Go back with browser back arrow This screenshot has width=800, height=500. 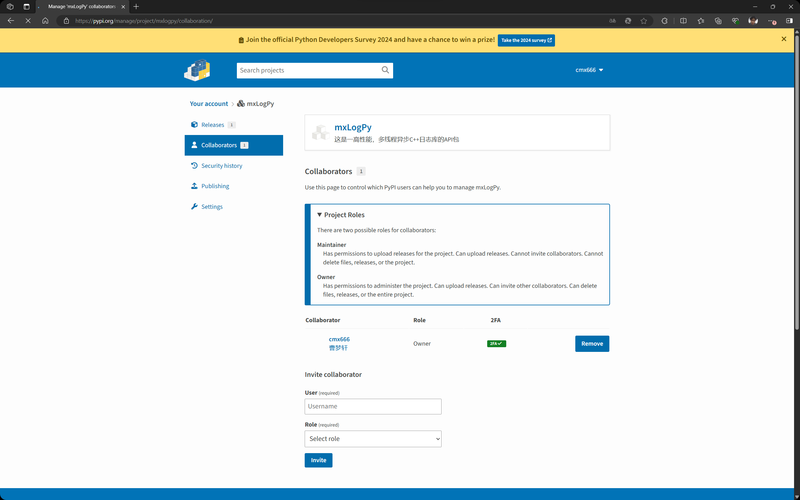(11, 21)
